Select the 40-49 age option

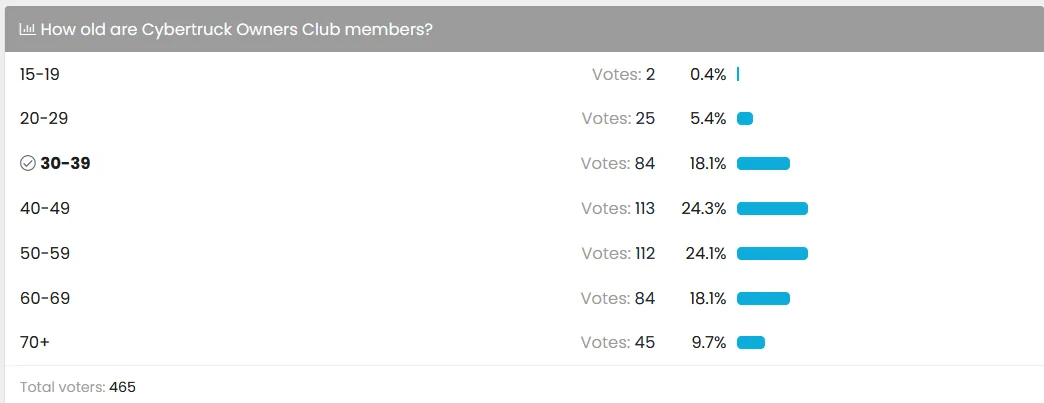[x=45, y=208]
